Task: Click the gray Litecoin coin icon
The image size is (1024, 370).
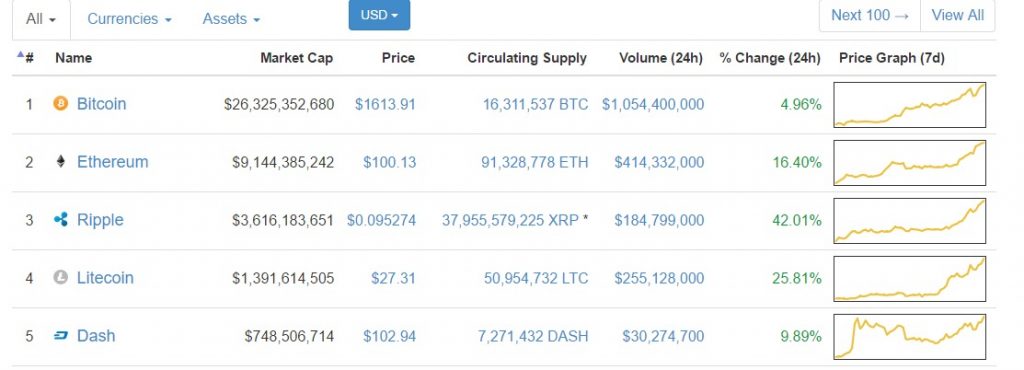Action: click(x=61, y=277)
